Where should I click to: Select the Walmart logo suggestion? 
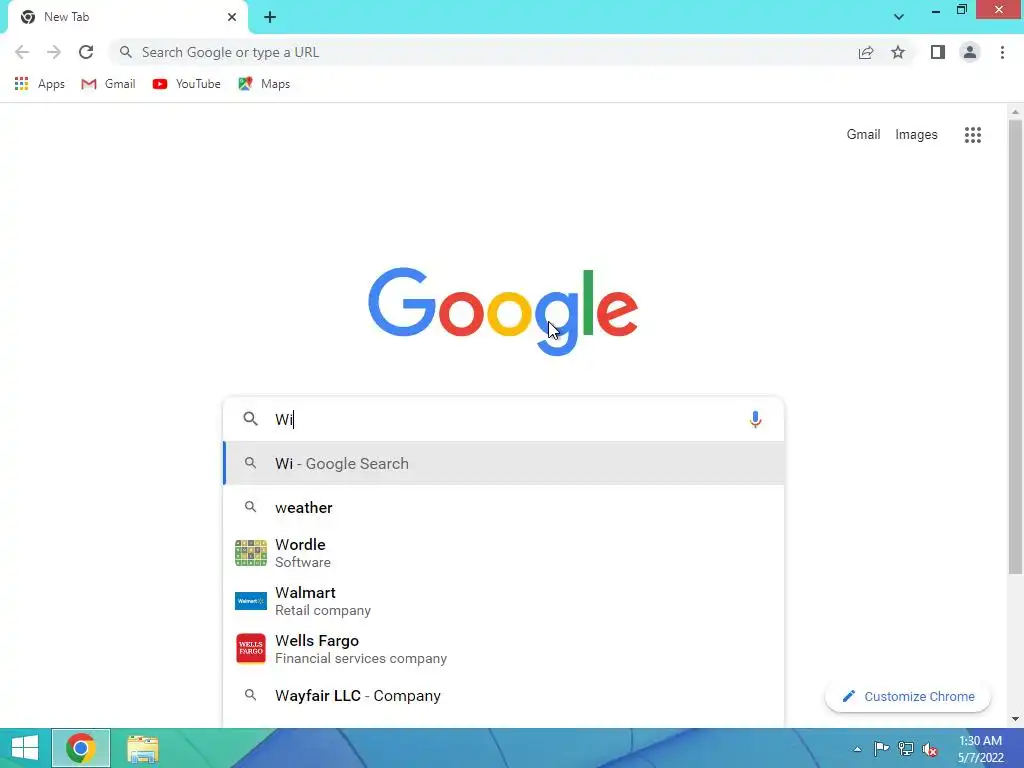coord(251,601)
